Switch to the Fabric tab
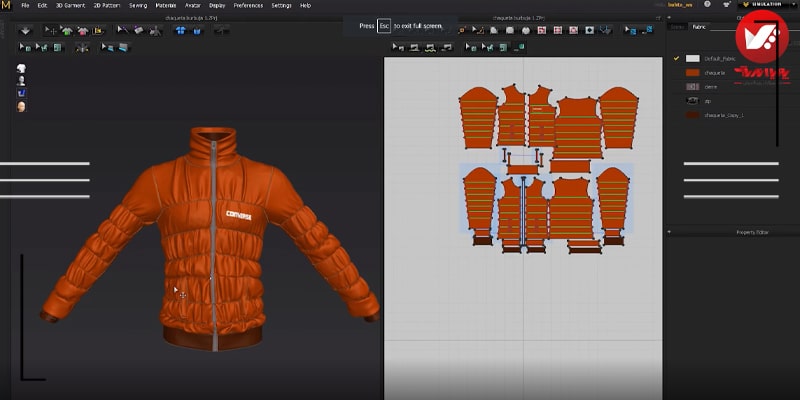 [x=698, y=27]
